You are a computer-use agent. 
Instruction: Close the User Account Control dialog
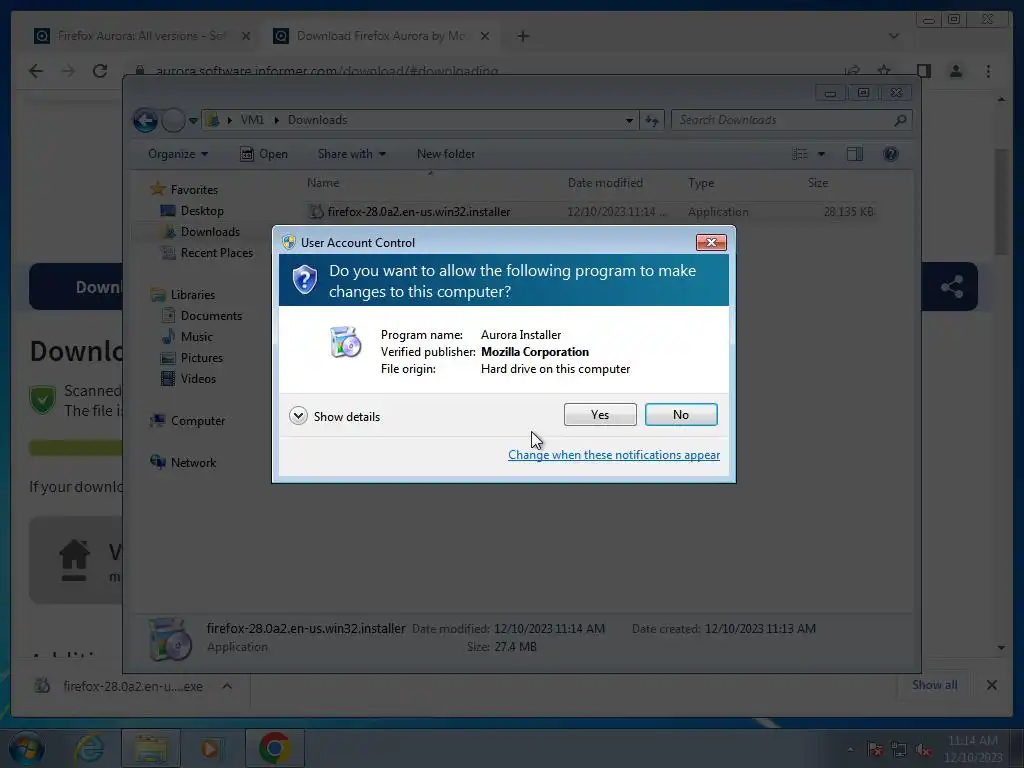pos(711,242)
